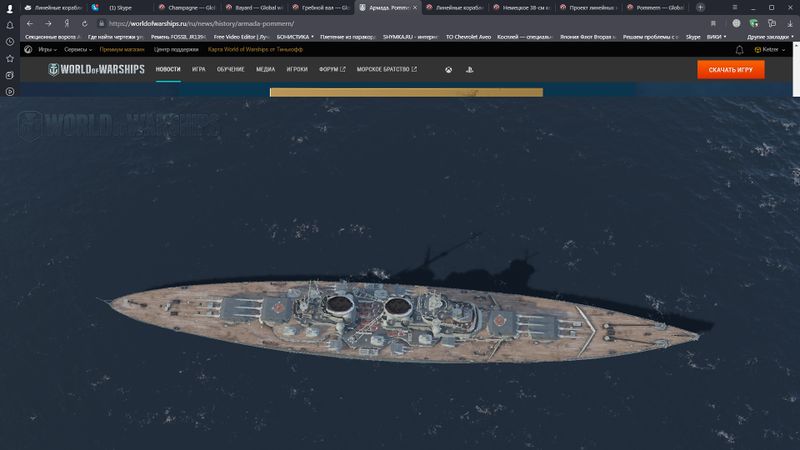Viewport: 800px width, 450px height.
Task: Switch to the Гребной вал tab
Action: click(320, 8)
